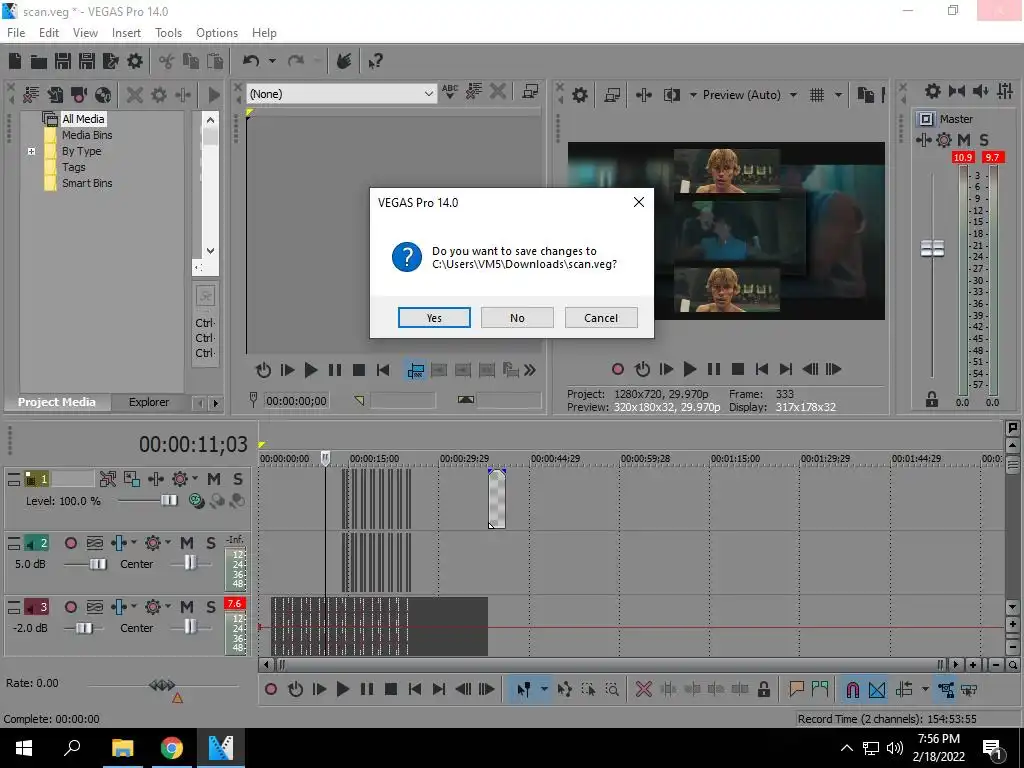The width and height of the screenshot is (1024, 768).
Task: Open the File menu
Action: point(16,33)
